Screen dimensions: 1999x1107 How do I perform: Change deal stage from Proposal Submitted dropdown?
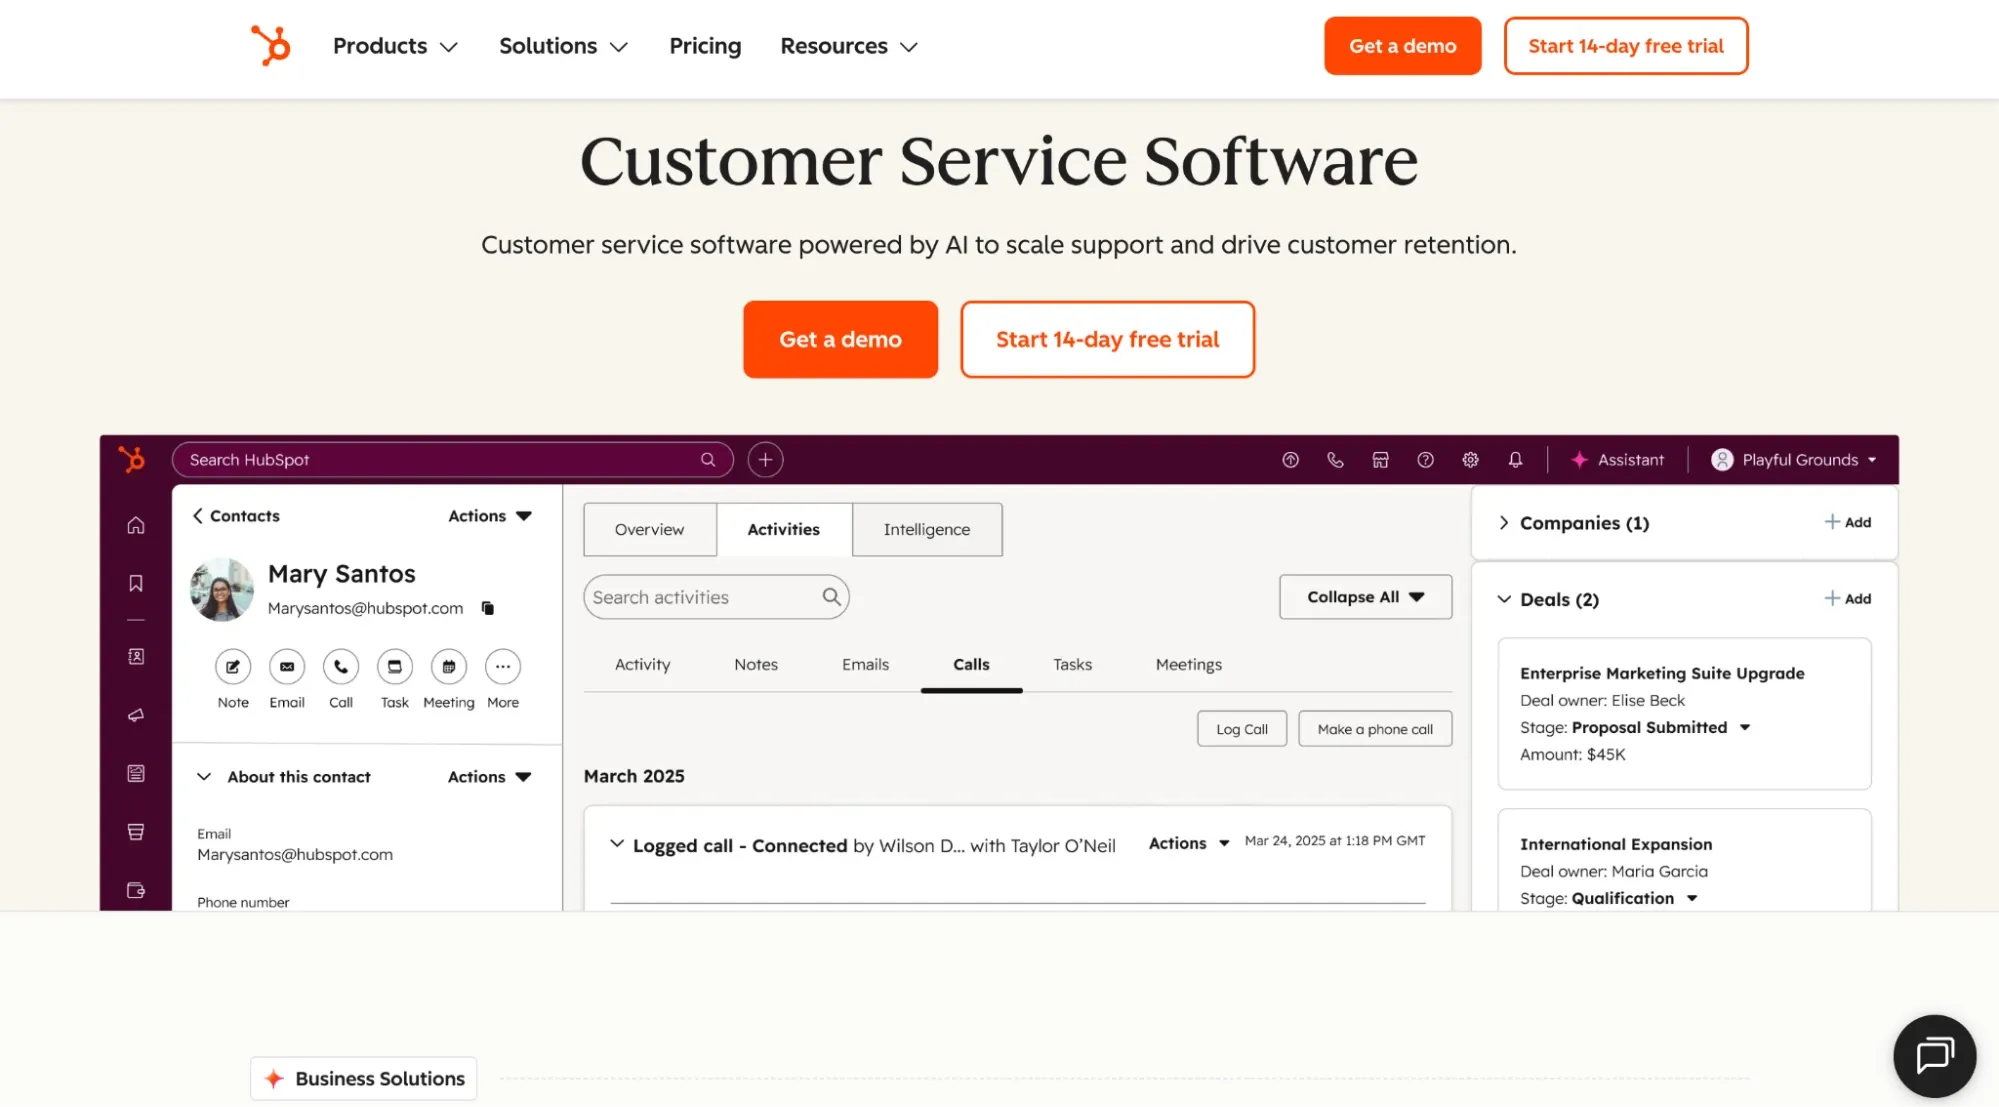click(1746, 727)
